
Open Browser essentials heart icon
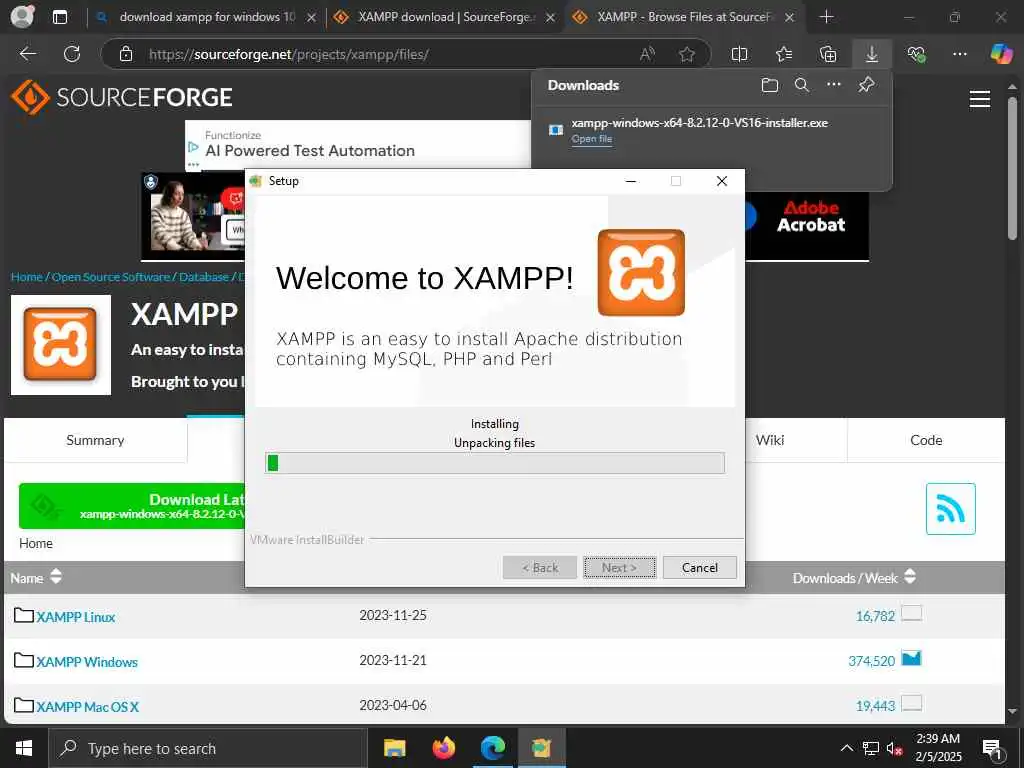coord(916,54)
